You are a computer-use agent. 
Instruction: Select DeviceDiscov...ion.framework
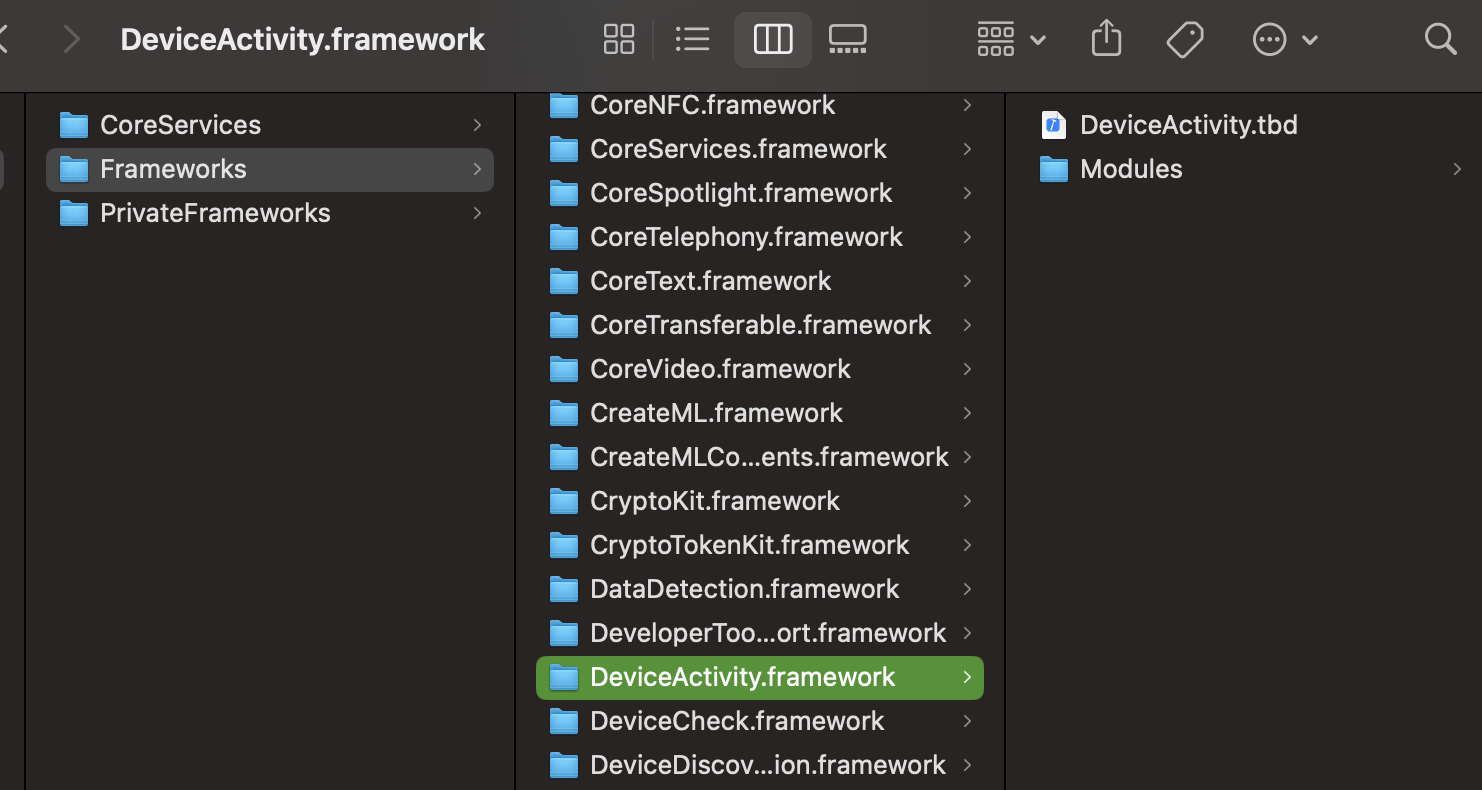760,765
